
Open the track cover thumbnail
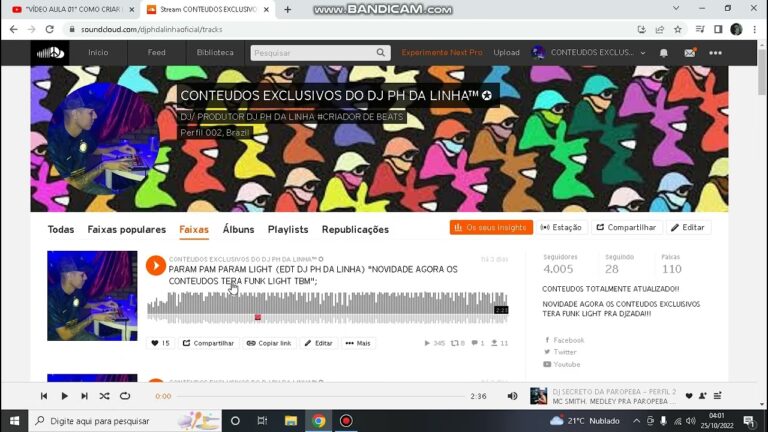click(92, 295)
